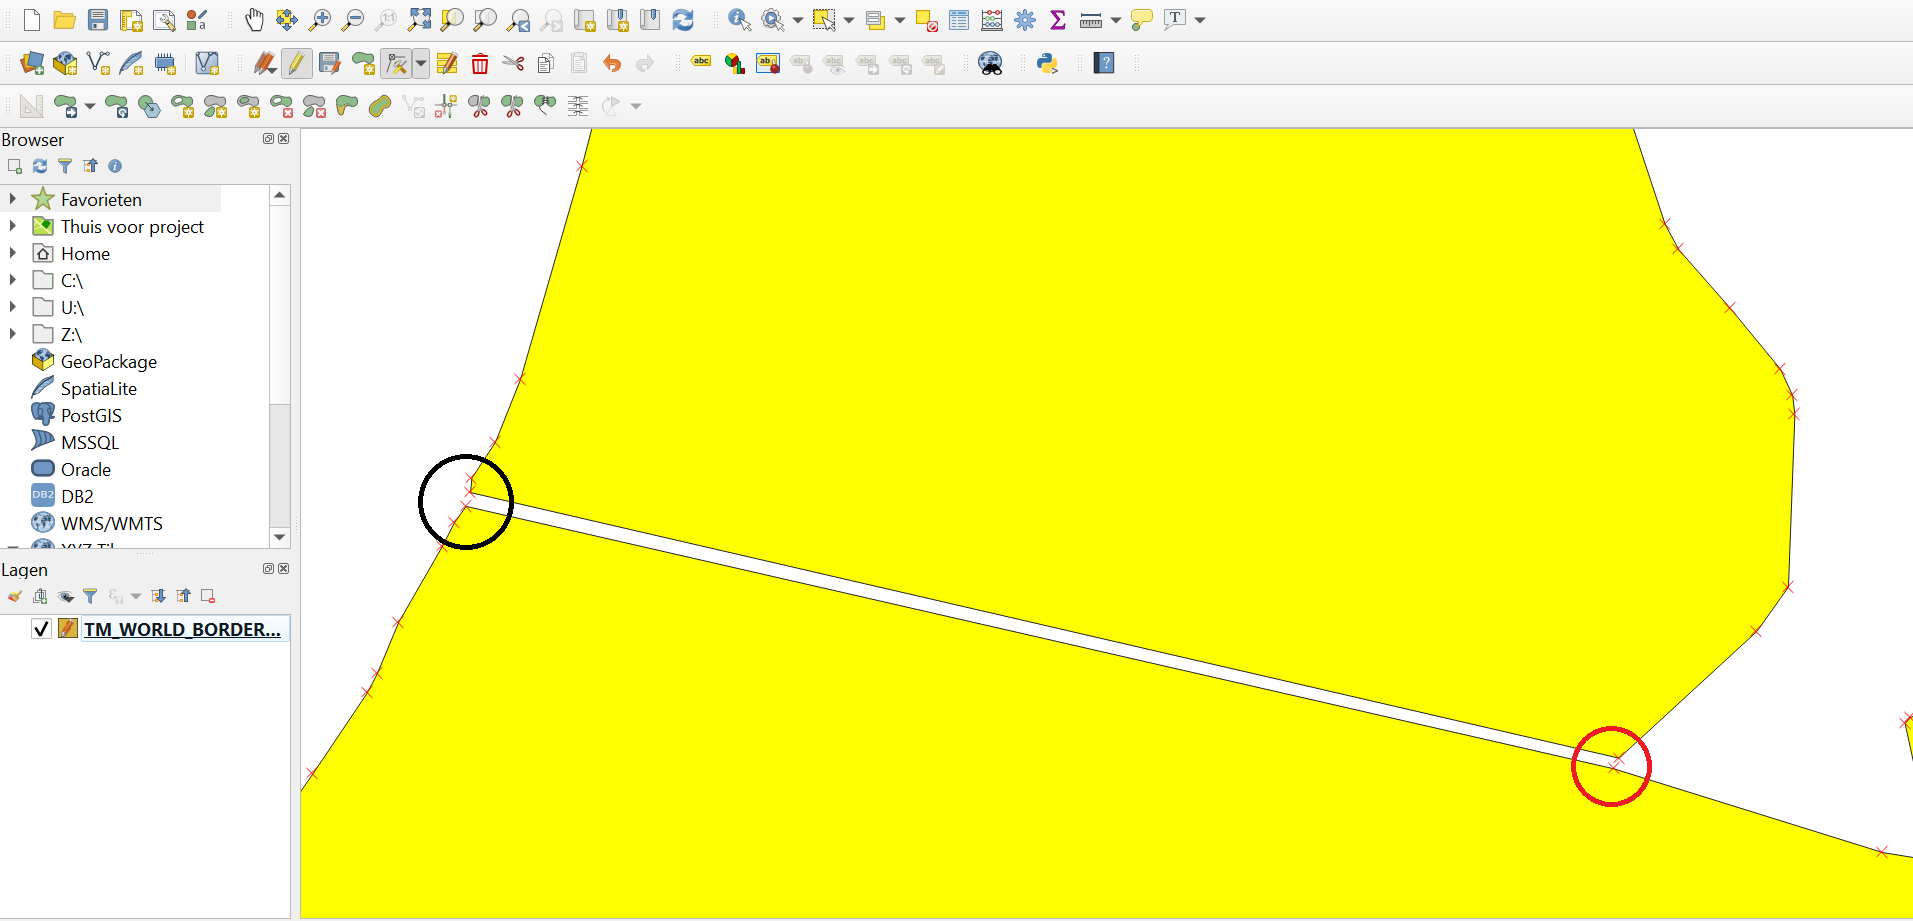This screenshot has width=1913, height=921.
Task: Click the Zoom In magnifier tool
Action: point(320,20)
